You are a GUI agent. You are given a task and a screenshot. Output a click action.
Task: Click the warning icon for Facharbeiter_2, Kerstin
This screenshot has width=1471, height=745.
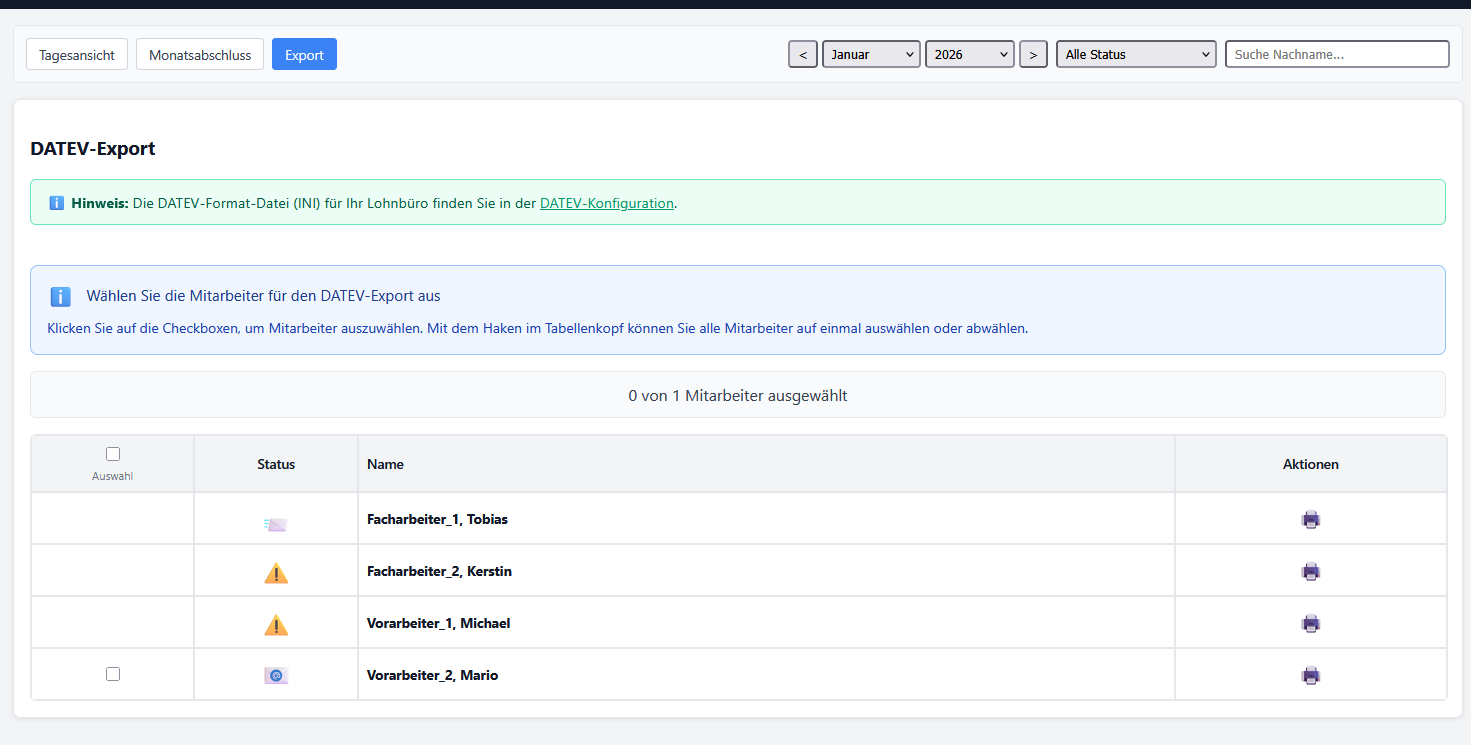pos(276,573)
